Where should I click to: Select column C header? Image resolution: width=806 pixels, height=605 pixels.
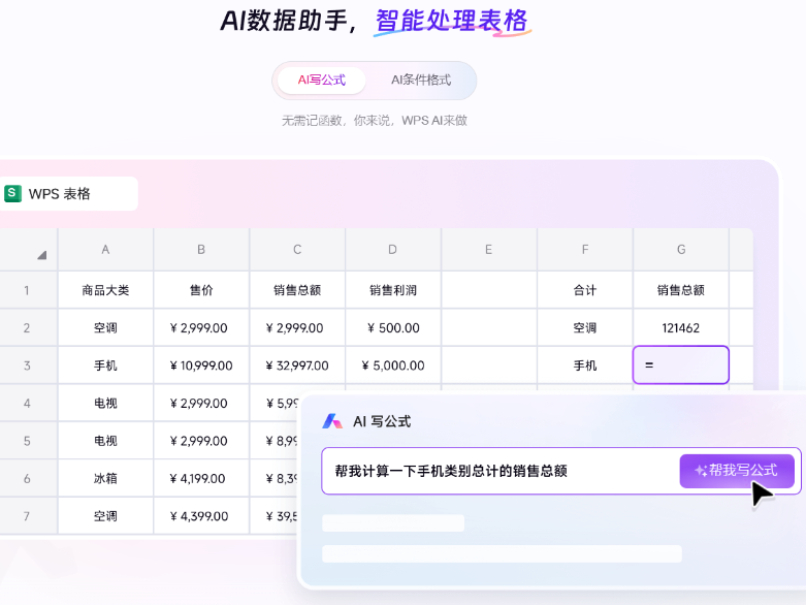(x=298, y=250)
